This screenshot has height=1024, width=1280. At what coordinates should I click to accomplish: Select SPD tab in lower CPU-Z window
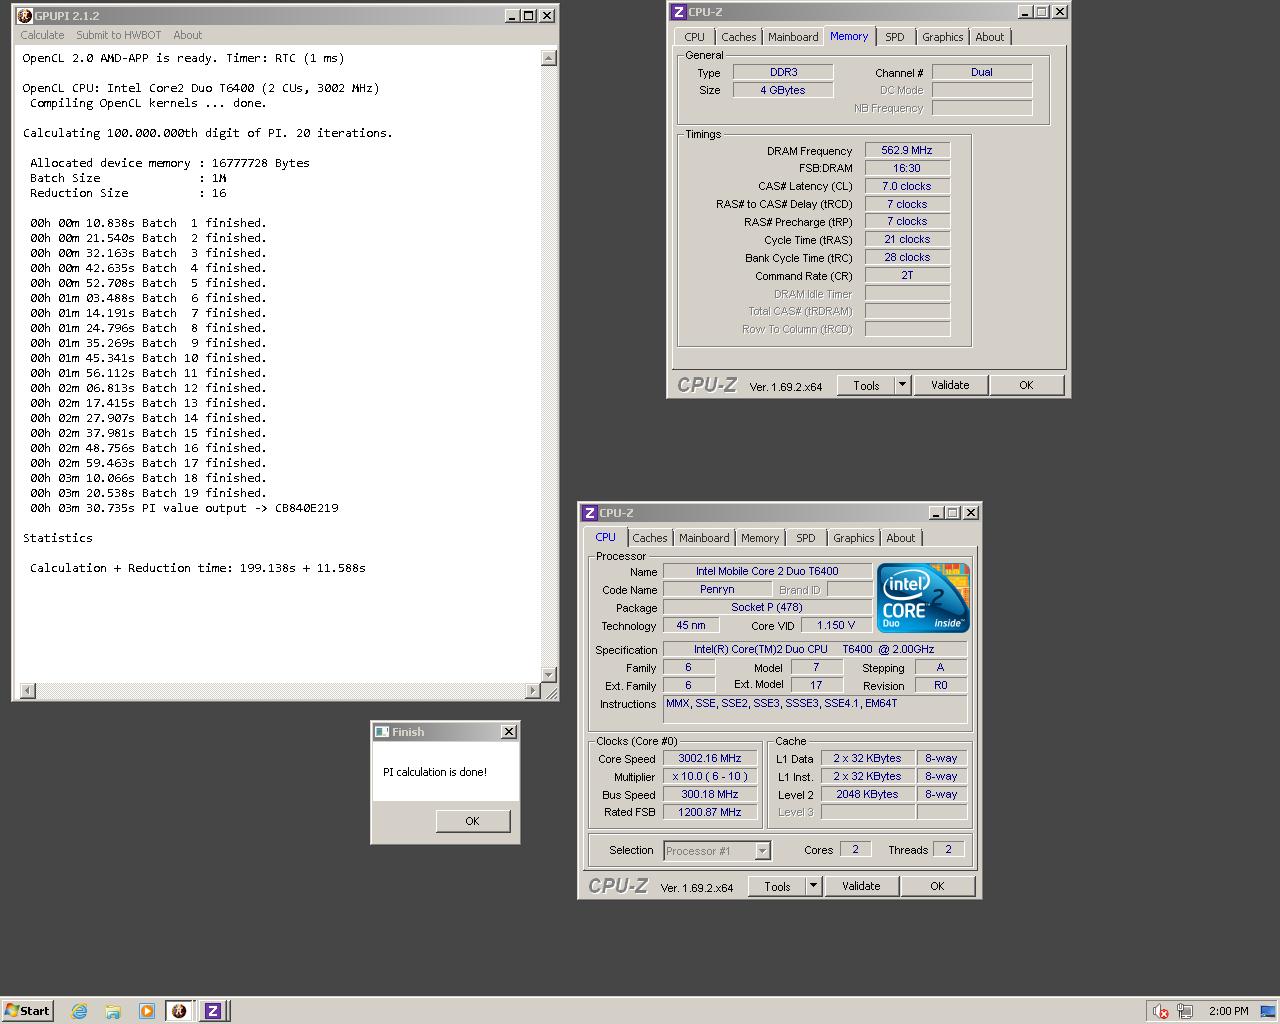pos(805,538)
